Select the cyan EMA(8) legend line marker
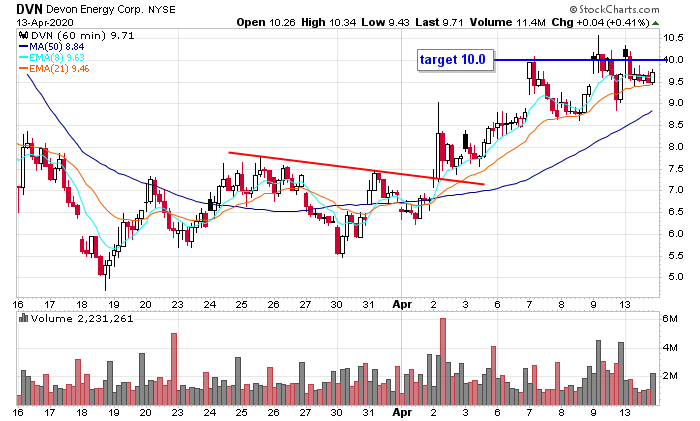Image resolution: width=700 pixels, height=421 pixels. pos(23,58)
